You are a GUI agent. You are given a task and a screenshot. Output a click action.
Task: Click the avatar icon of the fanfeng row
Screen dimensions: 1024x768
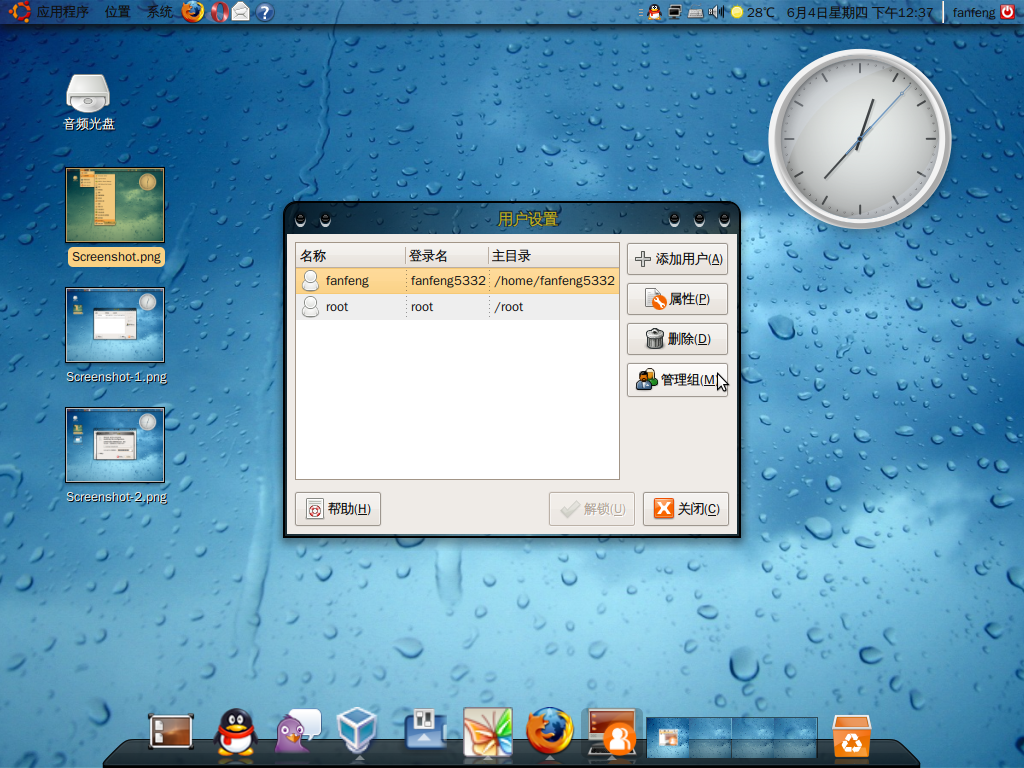311,280
